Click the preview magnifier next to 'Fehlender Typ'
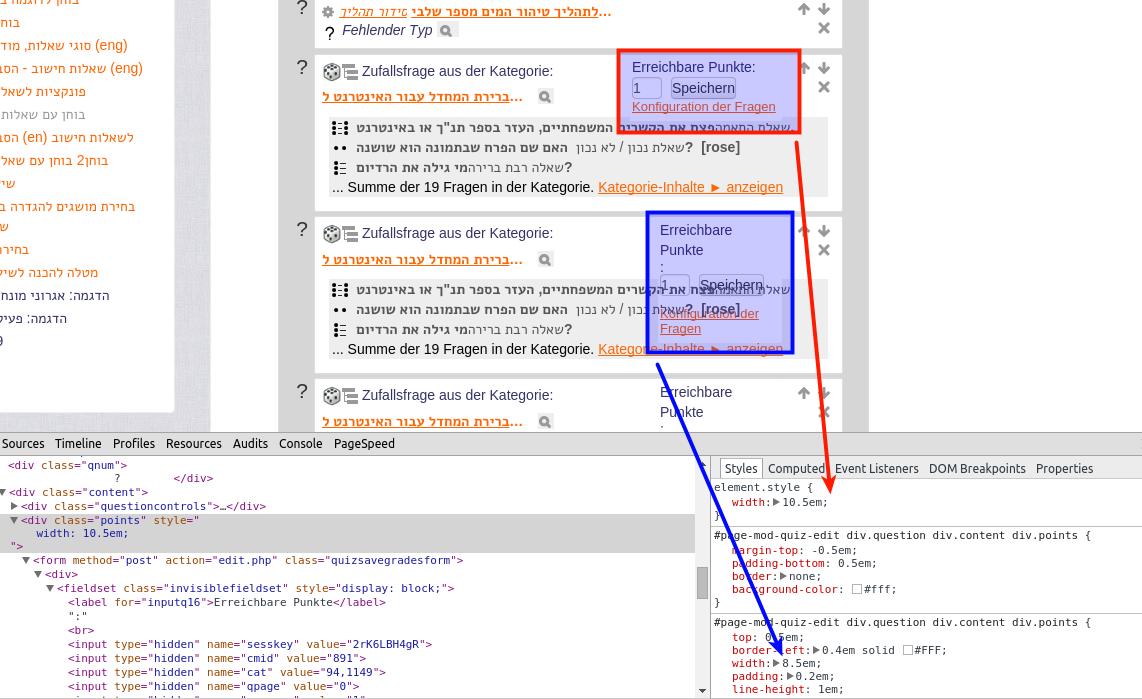The height and width of the screenshot is (699, 1142). (x=446, y=31)
